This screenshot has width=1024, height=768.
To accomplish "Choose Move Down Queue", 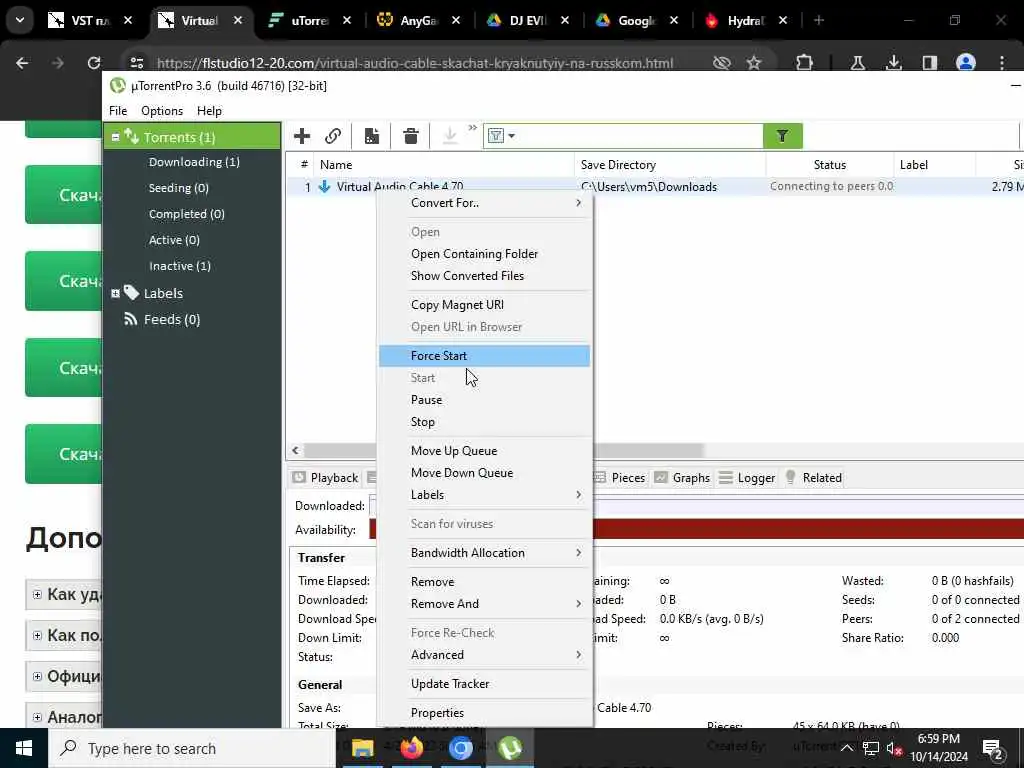I will (x=484, y=473).
